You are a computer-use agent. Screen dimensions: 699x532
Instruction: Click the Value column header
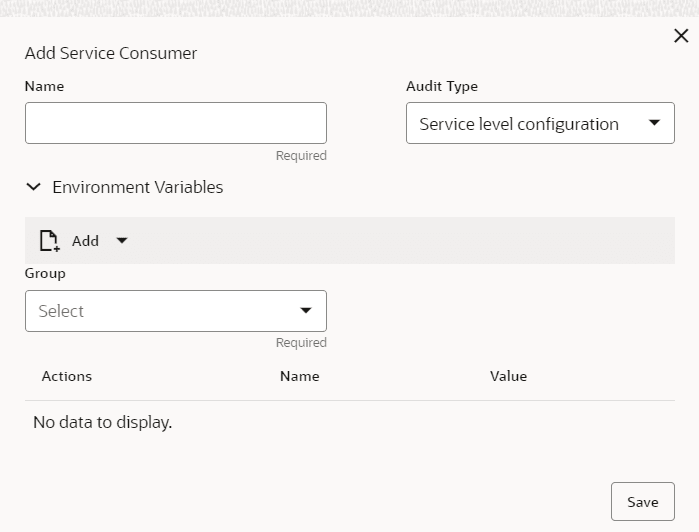pyautogui.click(x=508, y=377)
